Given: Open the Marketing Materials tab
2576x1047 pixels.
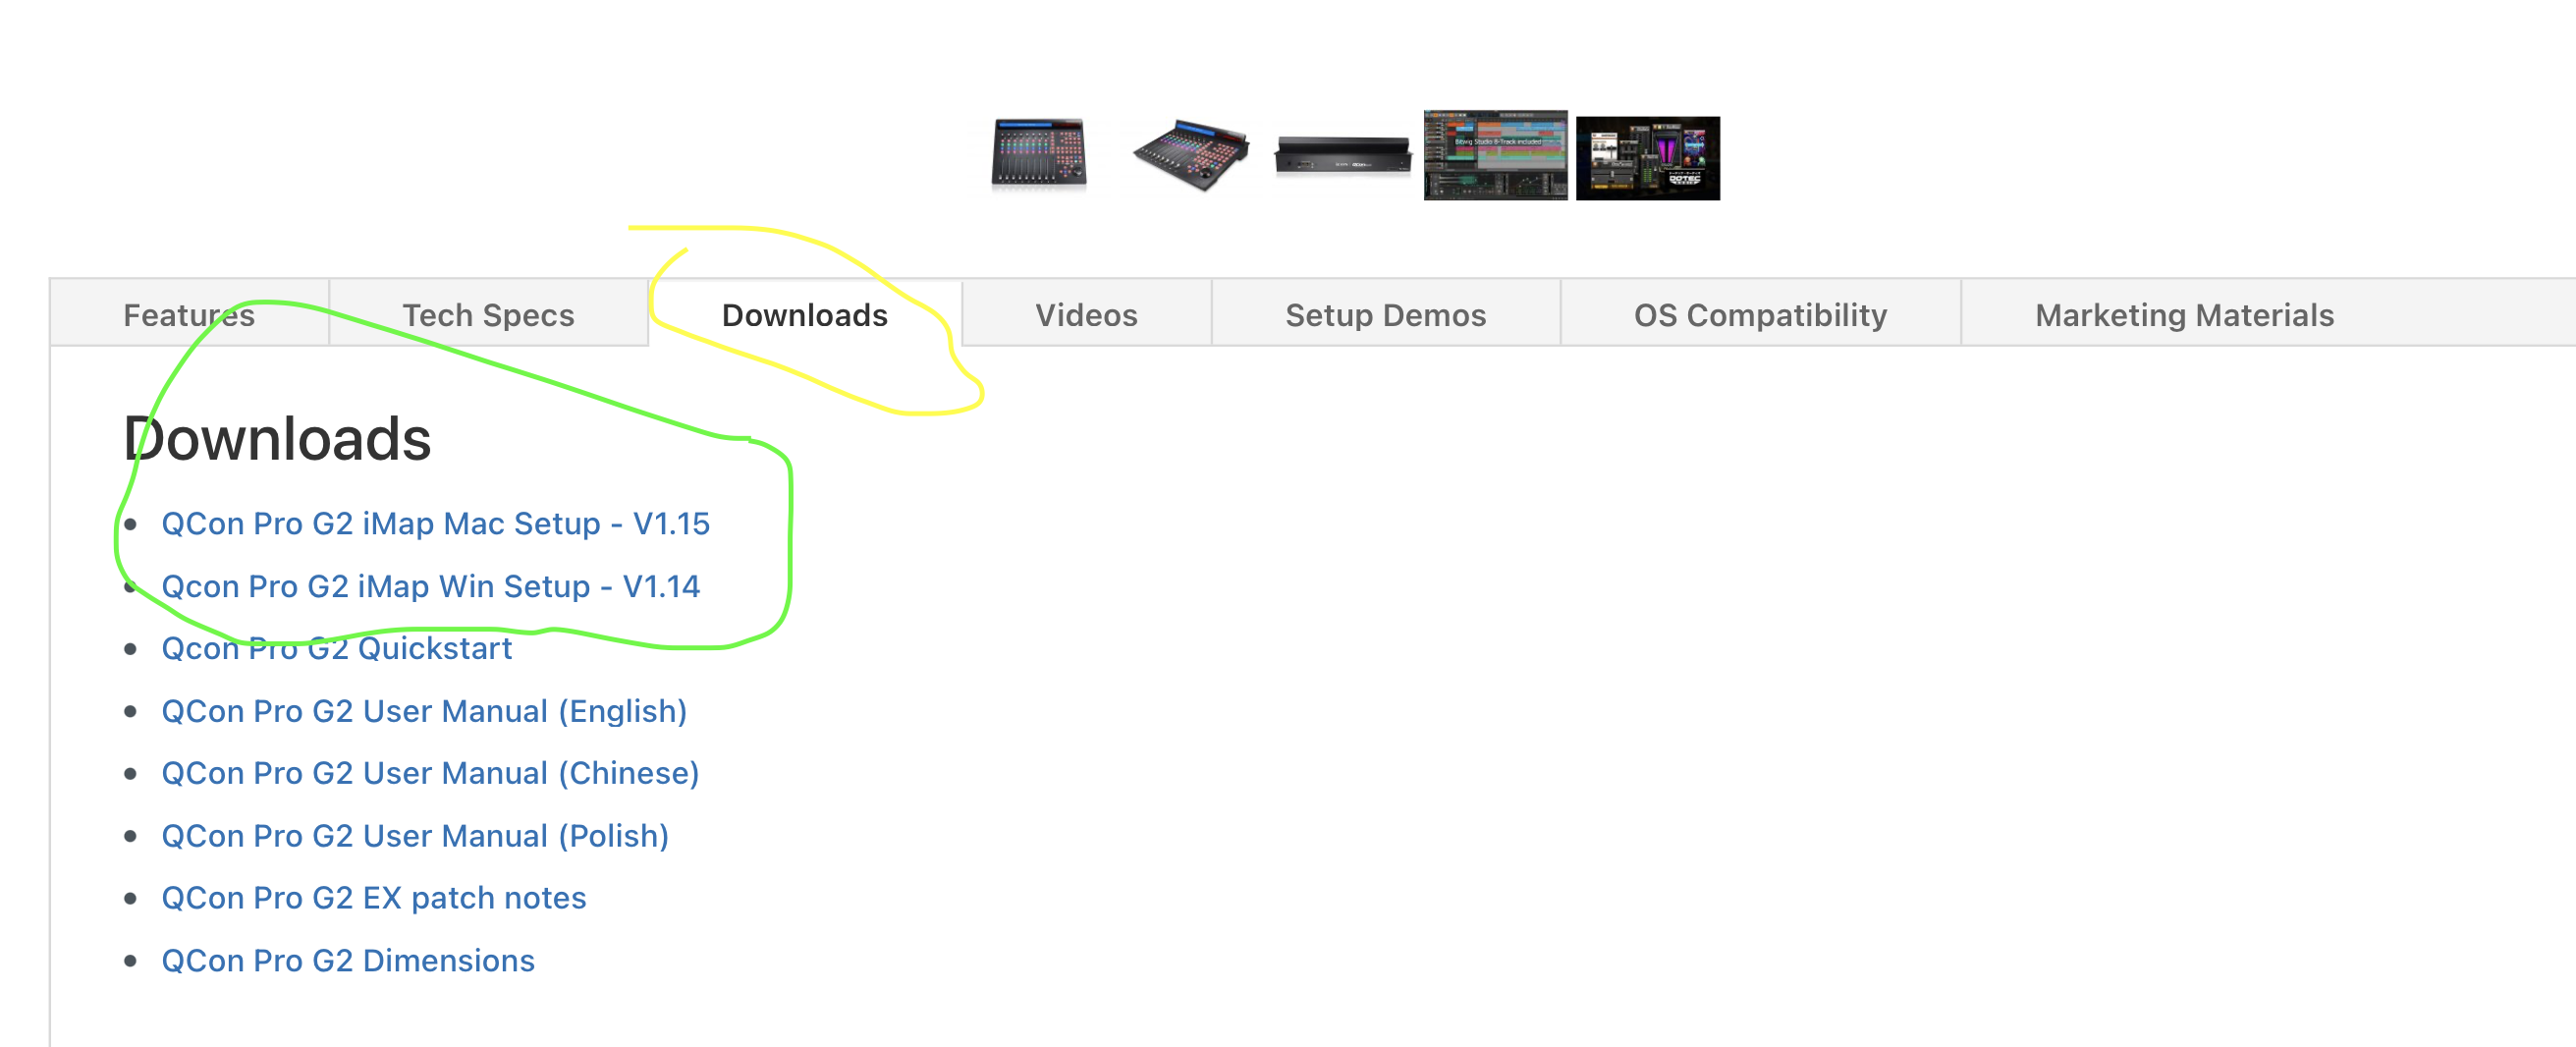Looking at the screenshot, I should click(x=2184, y=315).
